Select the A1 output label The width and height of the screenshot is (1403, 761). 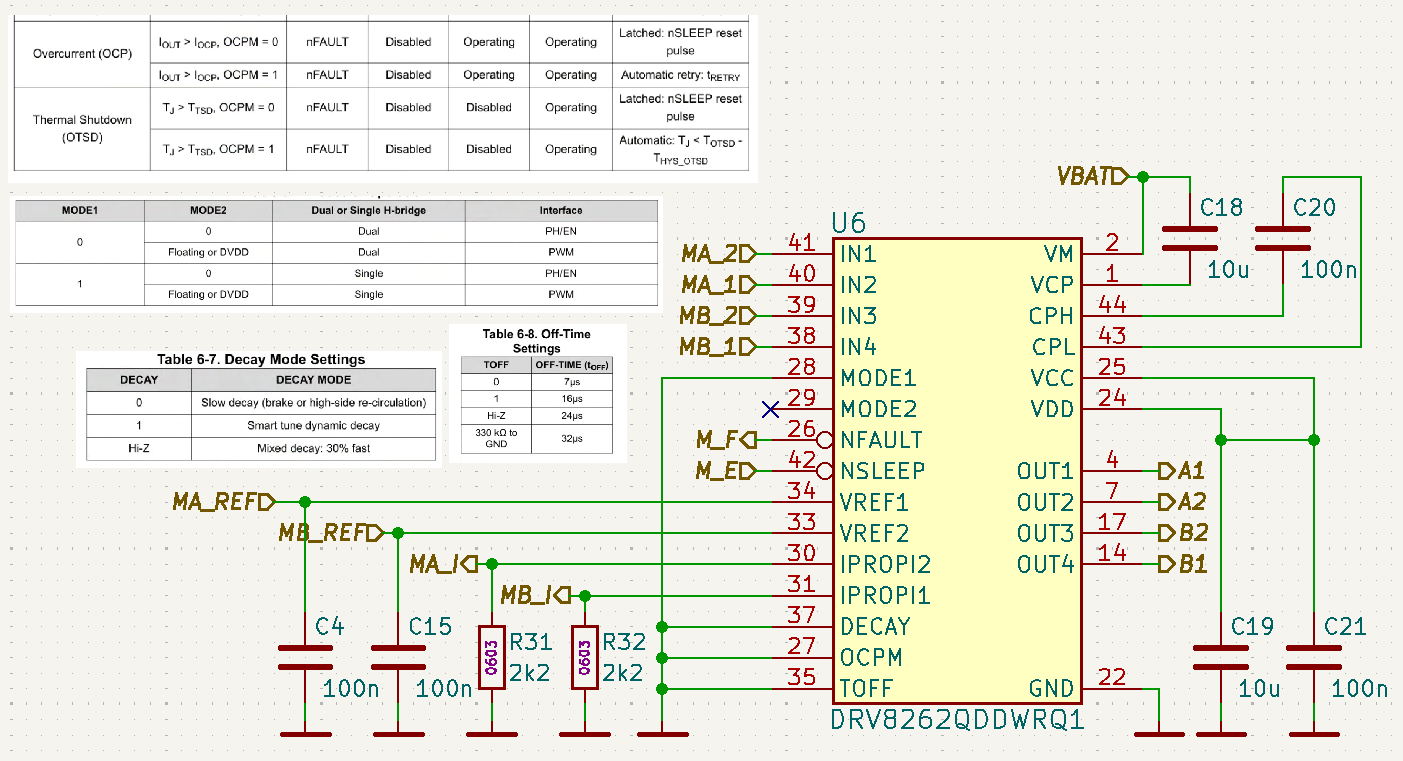tap(1182, 470)
